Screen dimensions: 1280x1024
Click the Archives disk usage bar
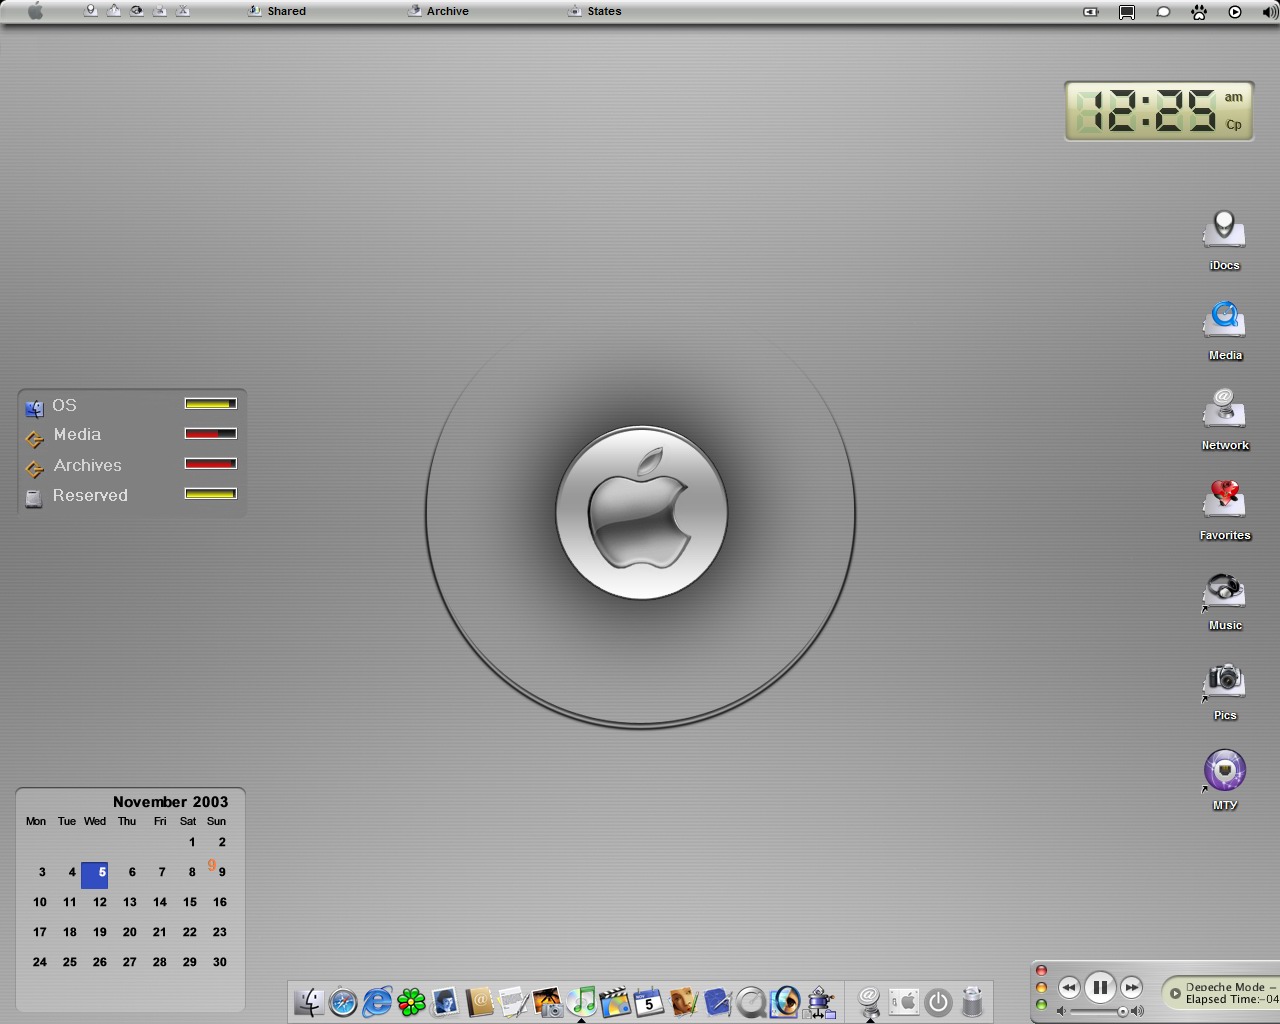coord(210,464)
